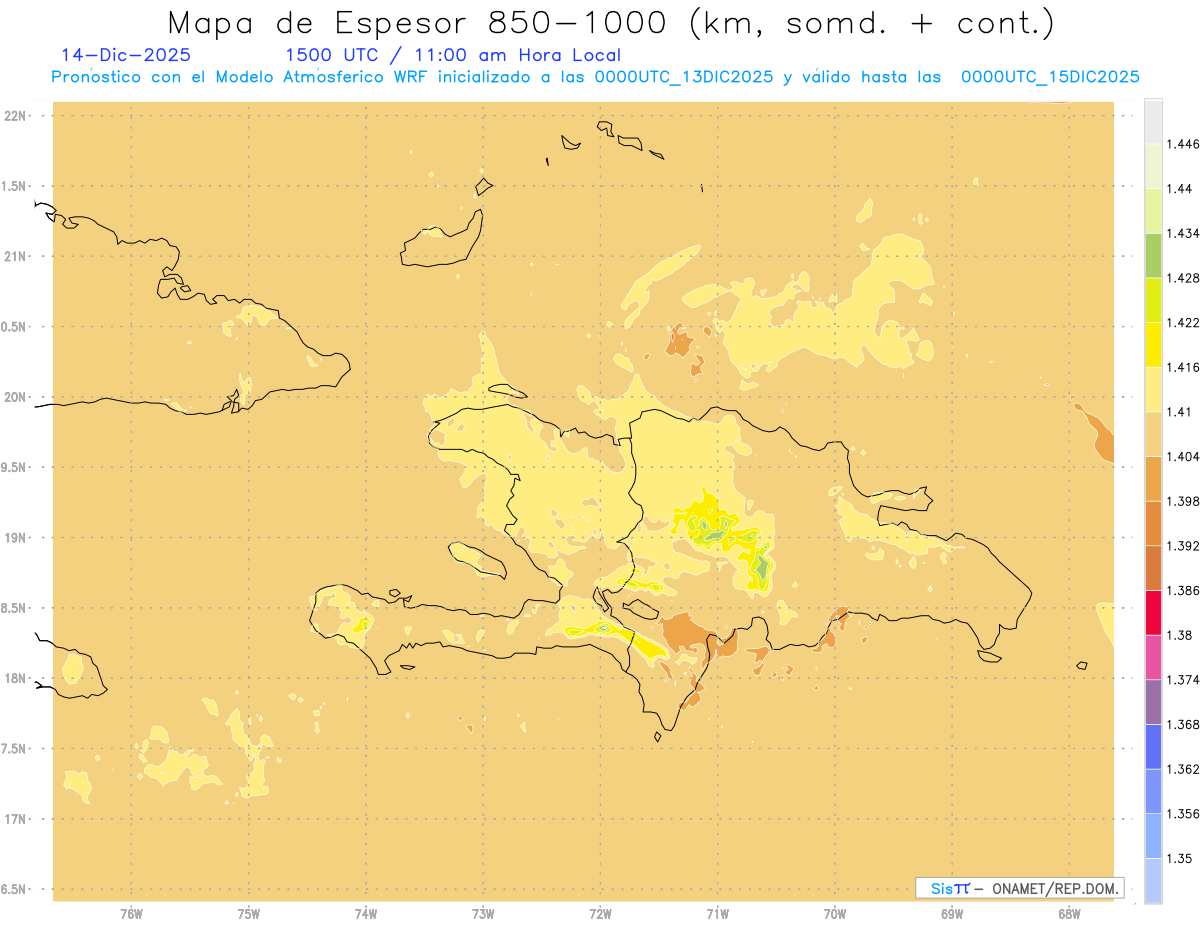
Task: Click the blue swatch between 1.368 and 1.362
Action: tap(1153, 747)
